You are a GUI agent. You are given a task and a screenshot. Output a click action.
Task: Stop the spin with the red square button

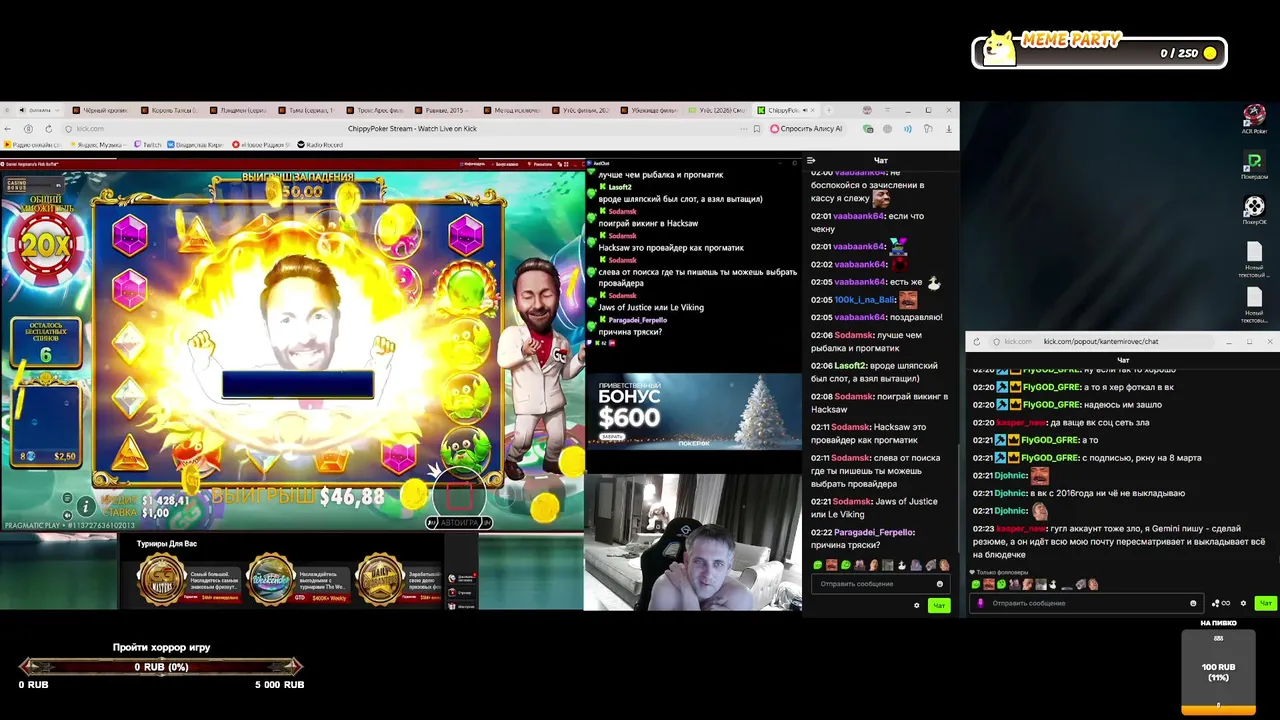(x=459, y=496)
